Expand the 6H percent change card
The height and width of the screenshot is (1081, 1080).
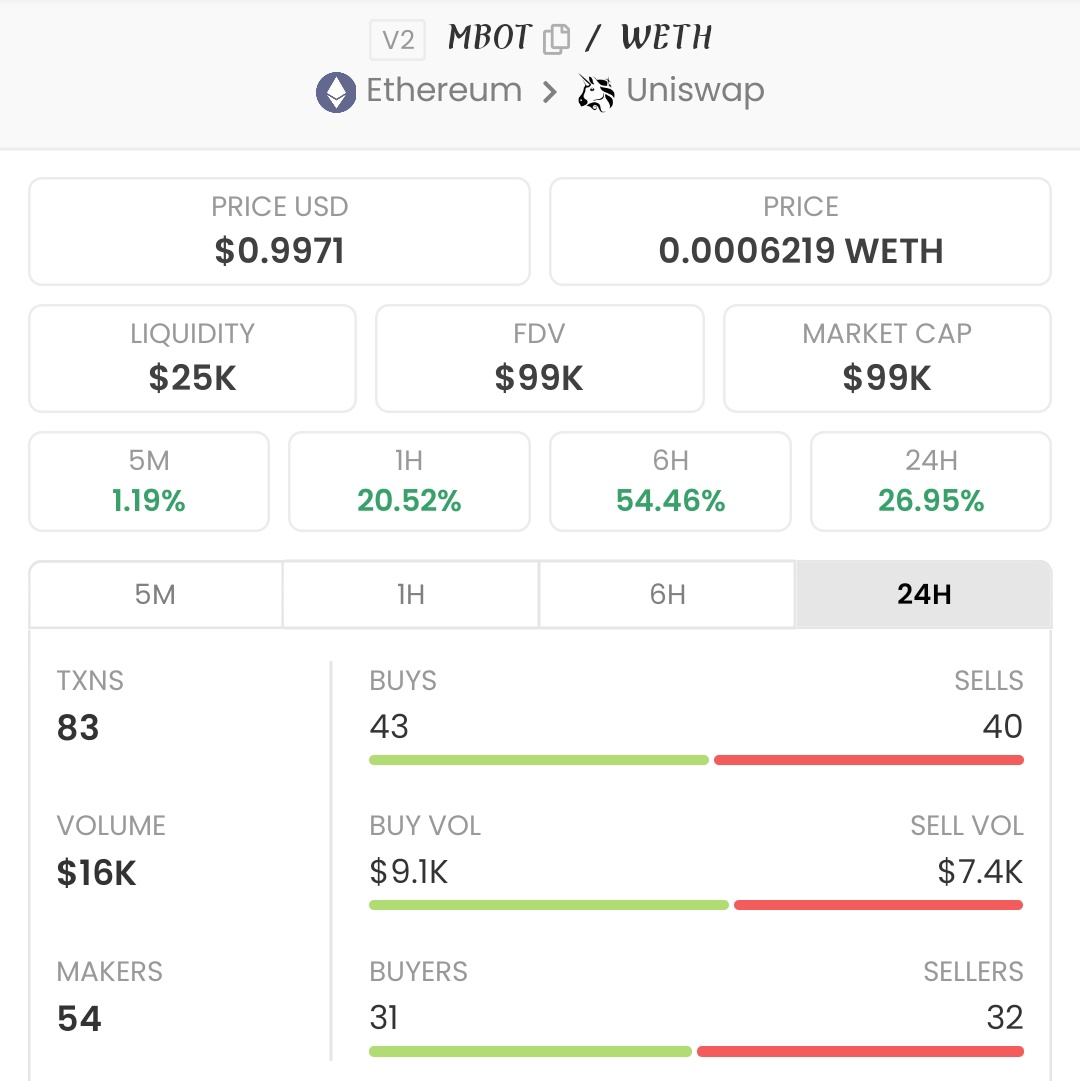pos(670,481)
